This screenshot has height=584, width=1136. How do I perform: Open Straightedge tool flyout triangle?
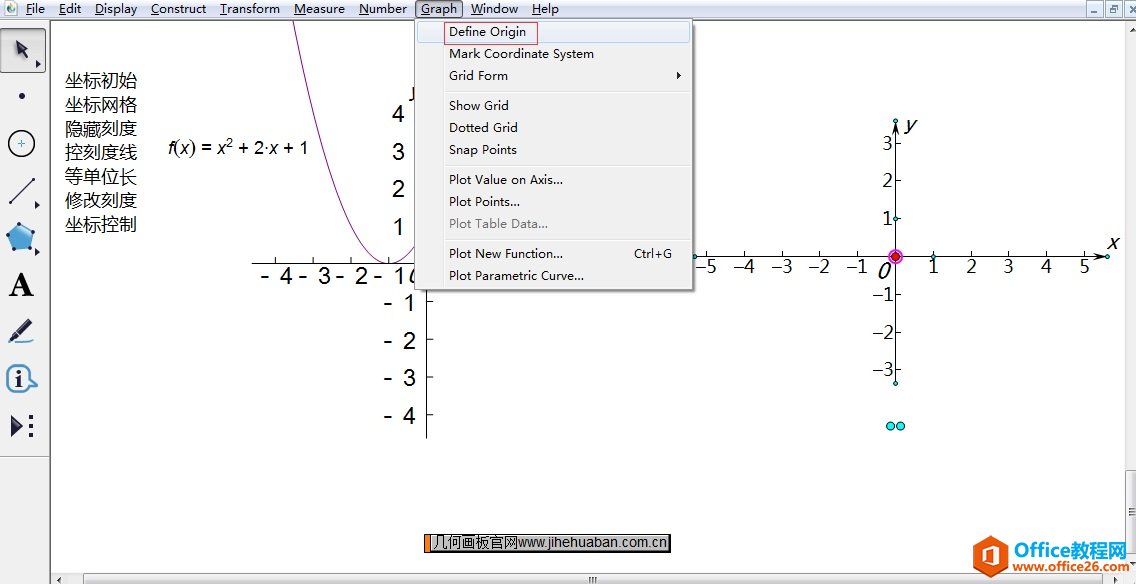(x=38, y=206)
